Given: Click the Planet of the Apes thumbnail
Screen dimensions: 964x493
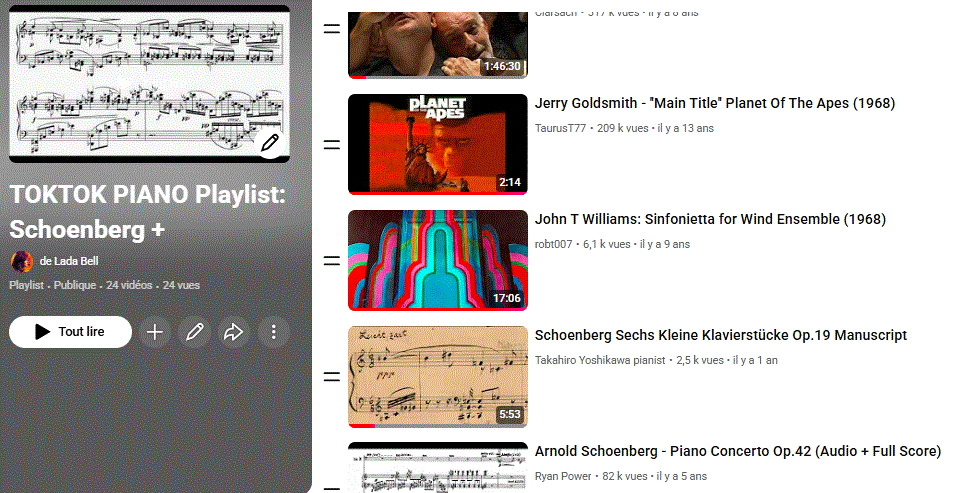Looking at the screenshot, I should tap(438, 144).
